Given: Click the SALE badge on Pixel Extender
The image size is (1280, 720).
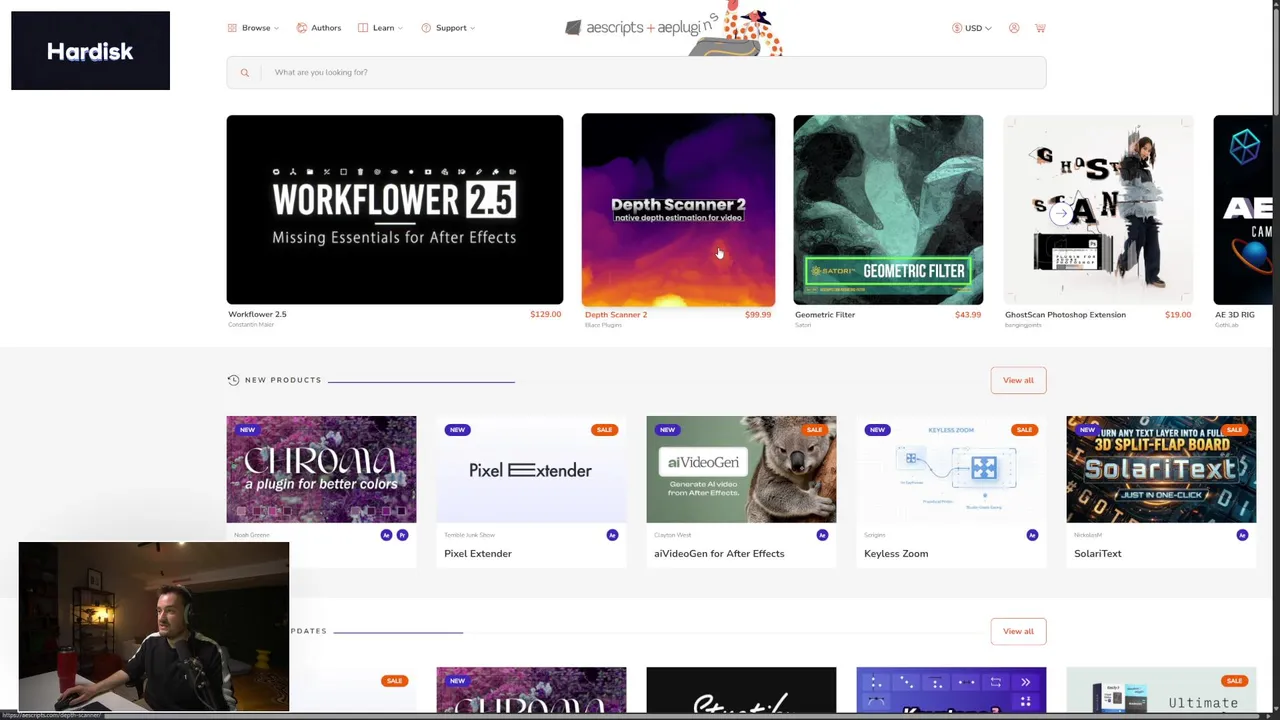Looking at the screenshot, I should click(604, 430).
